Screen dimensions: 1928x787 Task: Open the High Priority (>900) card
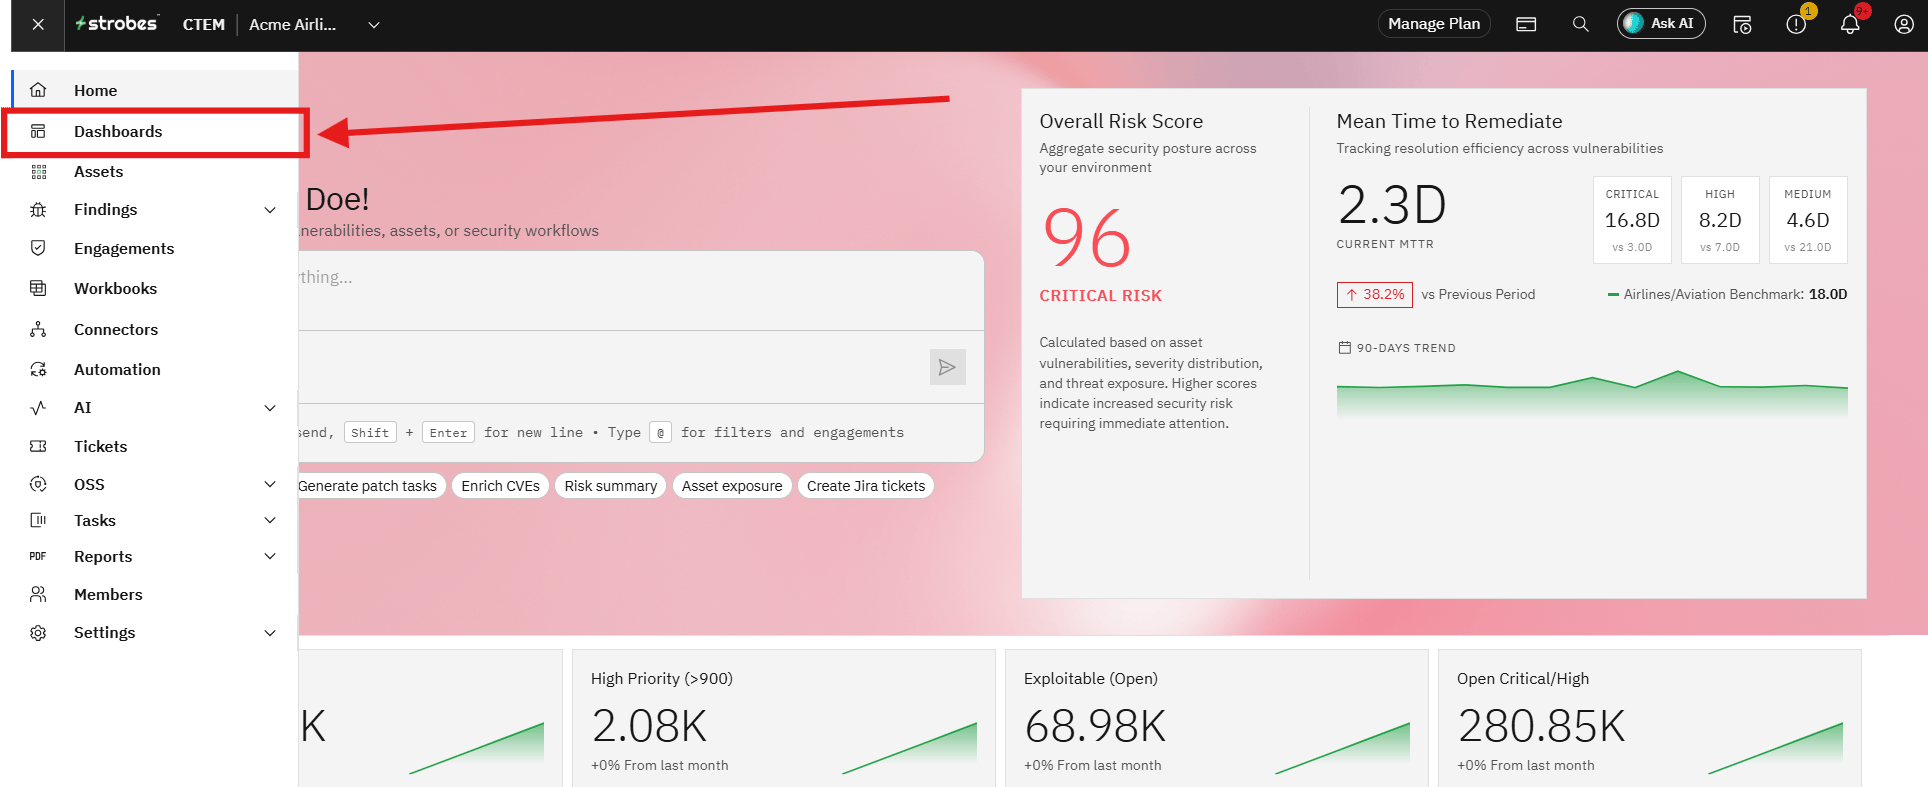pos(783,718)
